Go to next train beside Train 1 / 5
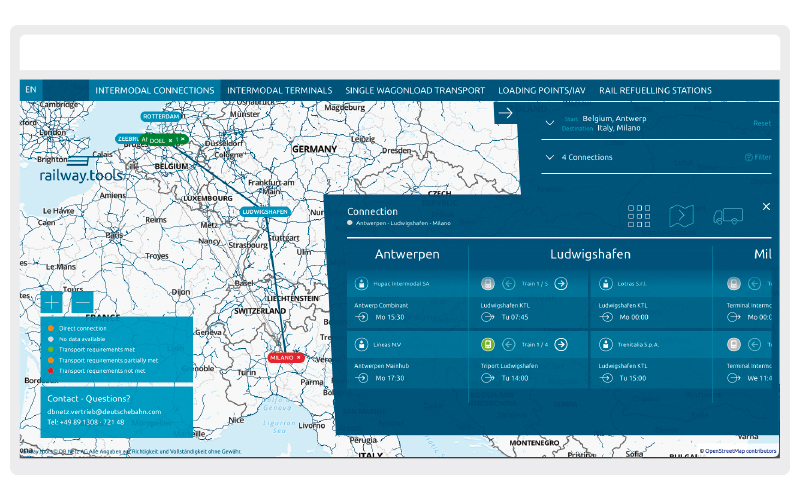 pyautogui.click(x=561, y=284)
